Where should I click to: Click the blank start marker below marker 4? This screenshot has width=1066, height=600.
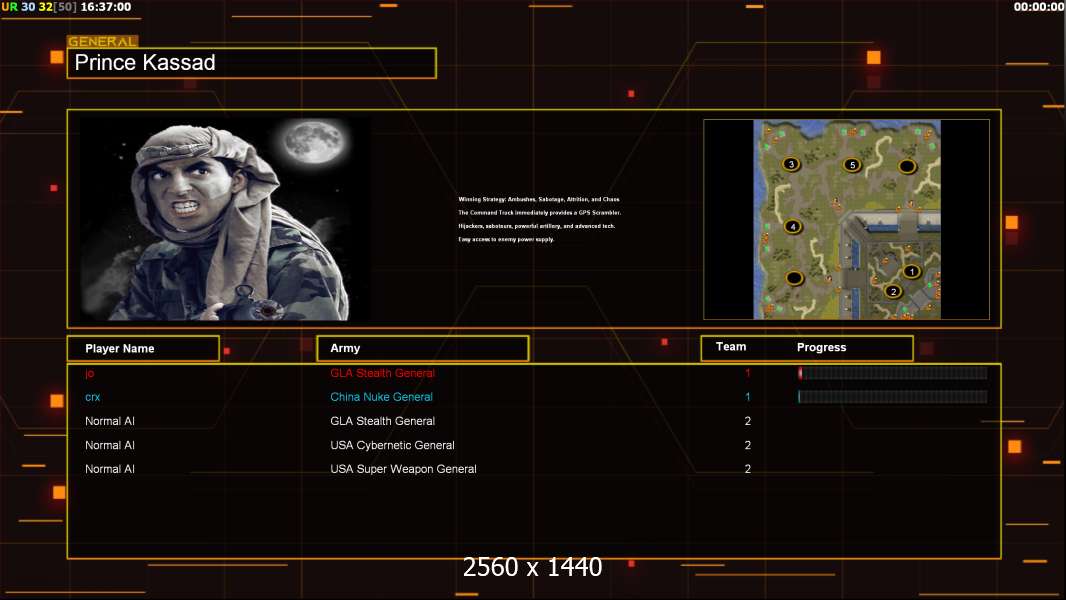pyautogui.click(x=794, y=278)
